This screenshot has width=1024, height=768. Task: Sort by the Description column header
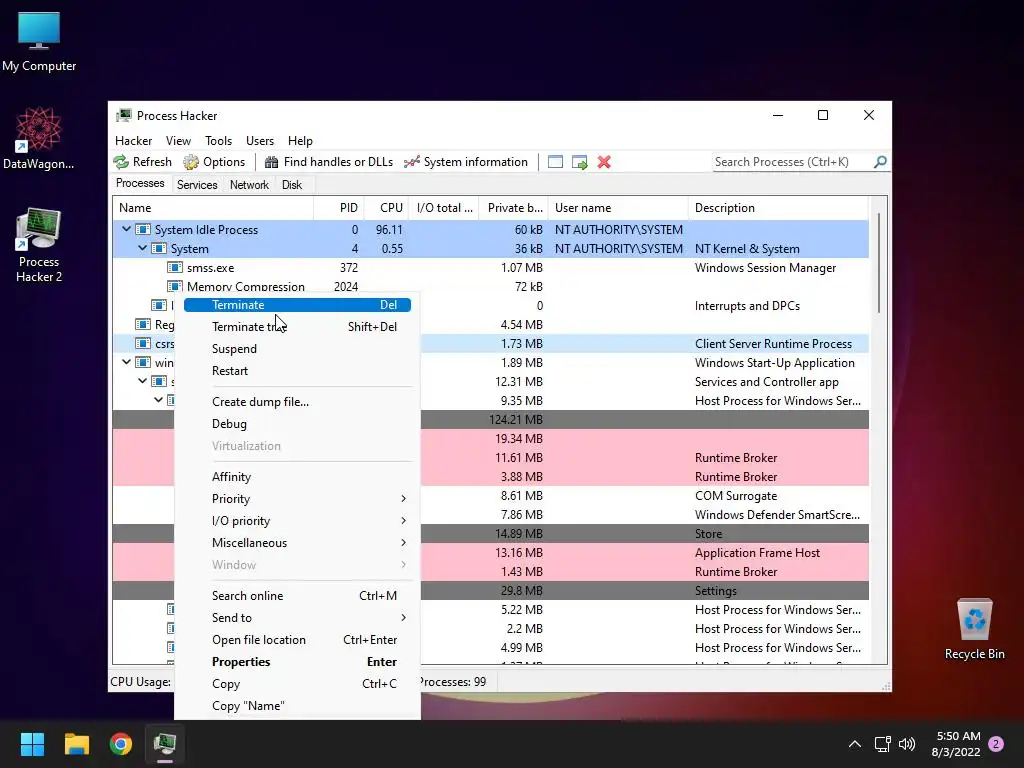tap(778, 208)
